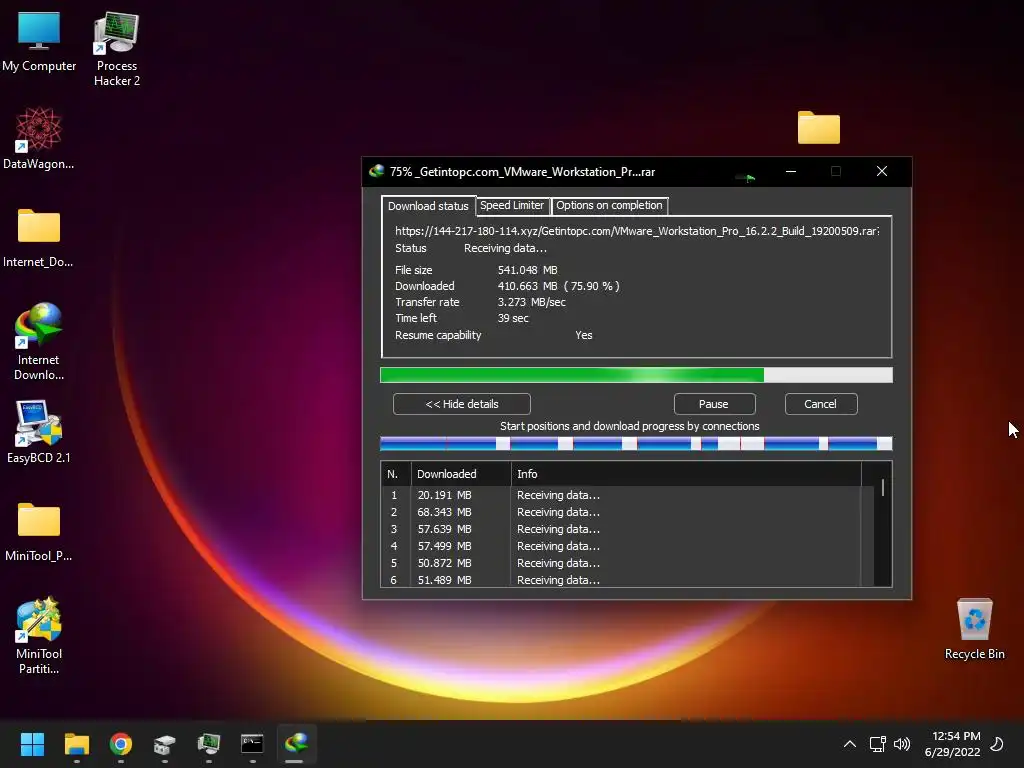
Task: Select MiniTool Partition desktop shortcut
Action: point(39,635)
